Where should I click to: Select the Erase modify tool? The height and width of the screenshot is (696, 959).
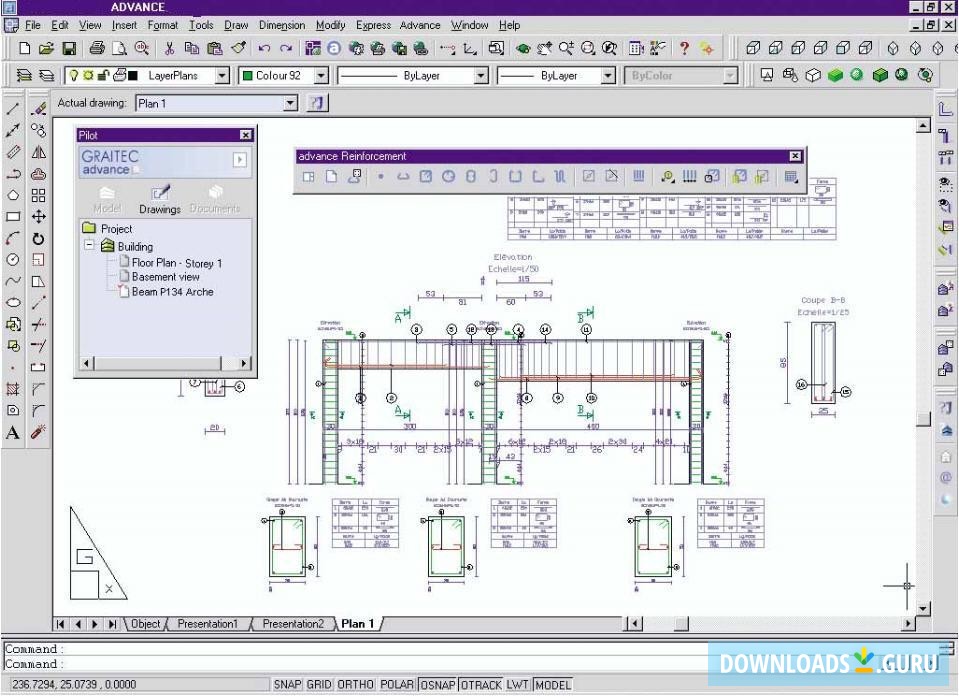[39, 109]
